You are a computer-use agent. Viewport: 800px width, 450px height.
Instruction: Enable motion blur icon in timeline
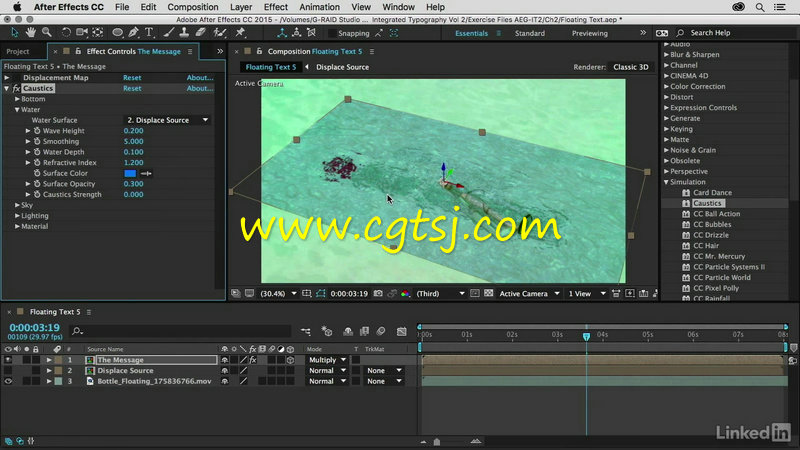381,332
